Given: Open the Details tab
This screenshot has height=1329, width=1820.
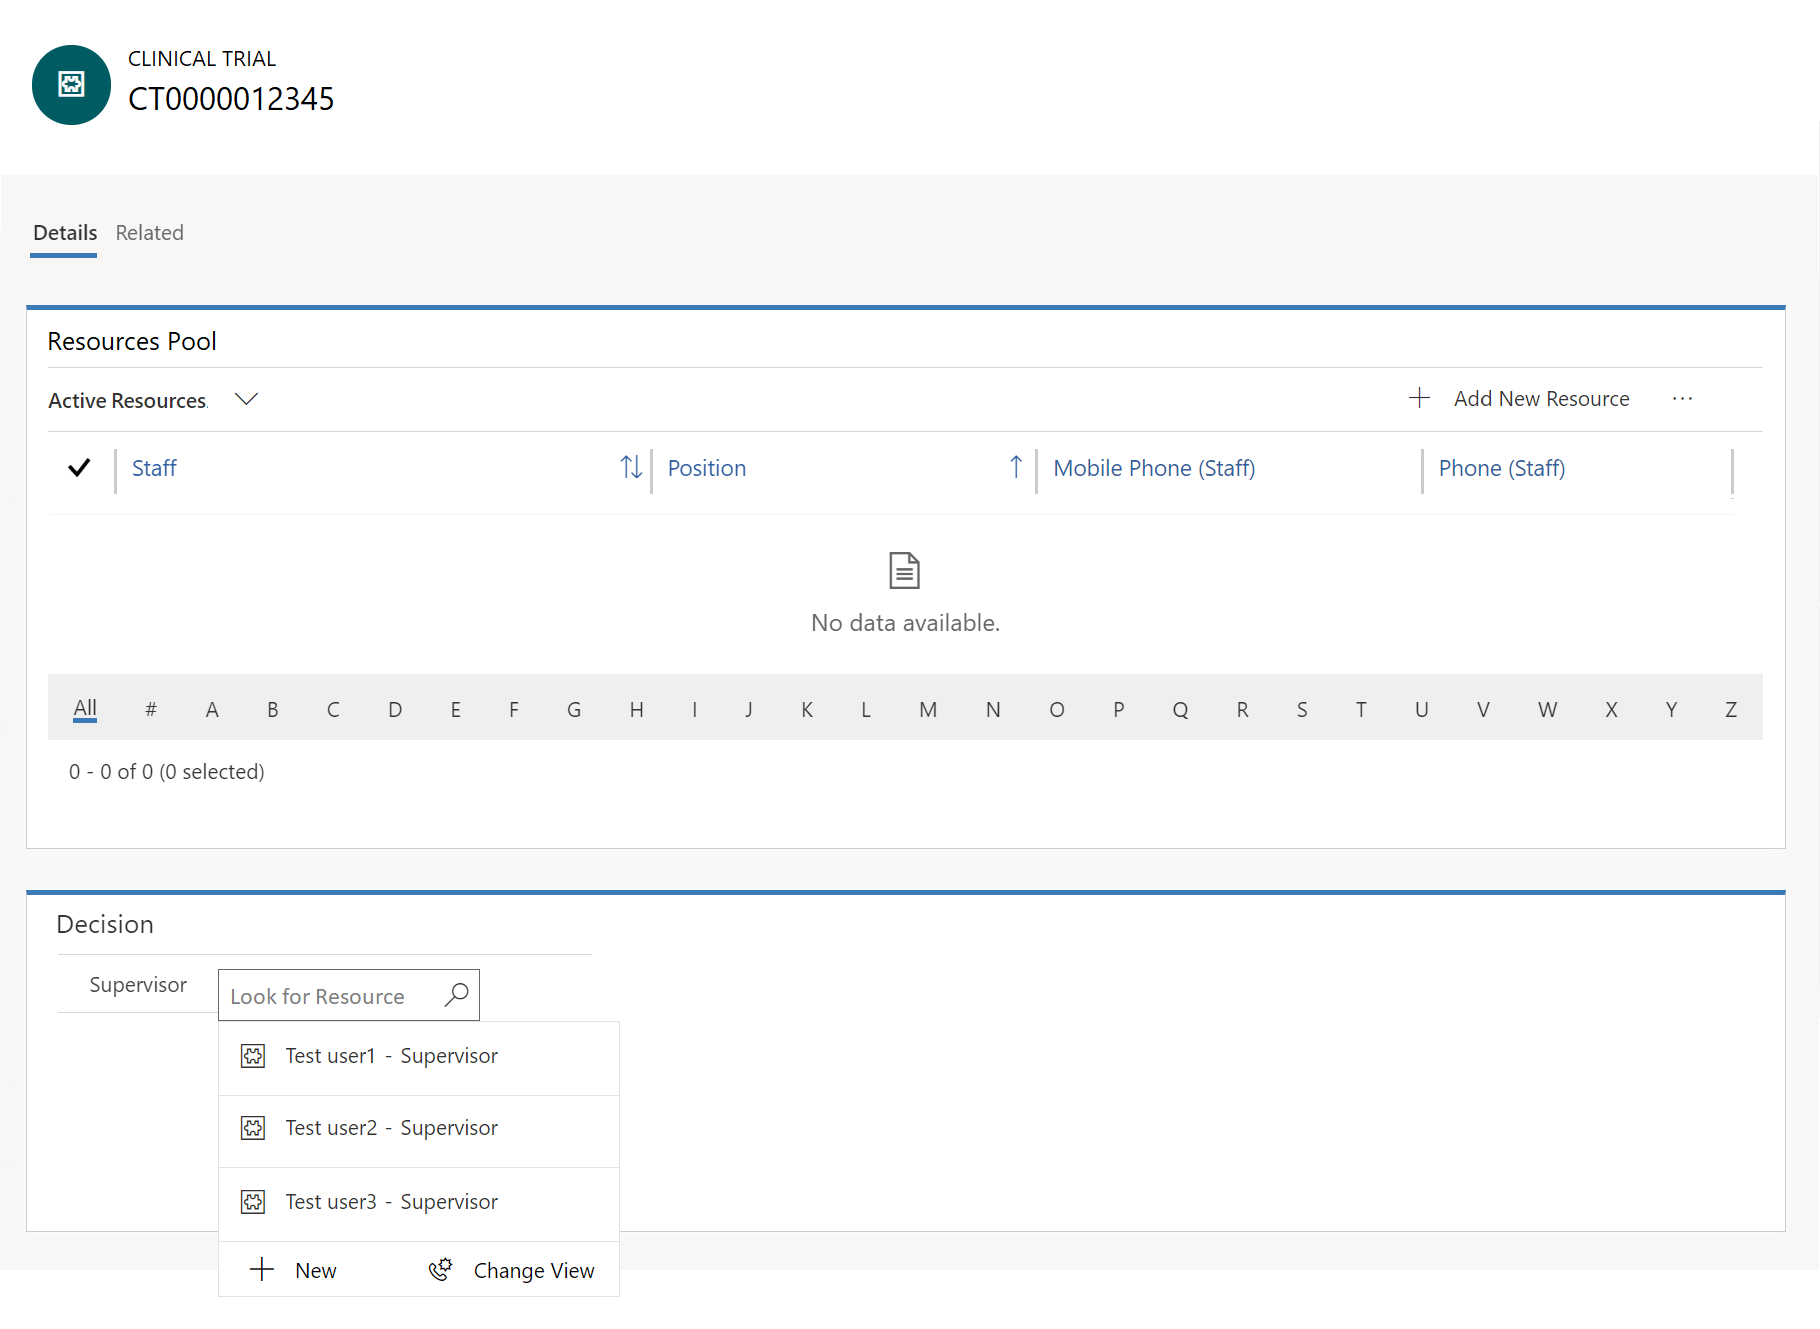Looking at the screenshot, I should [x=65, y=233].
